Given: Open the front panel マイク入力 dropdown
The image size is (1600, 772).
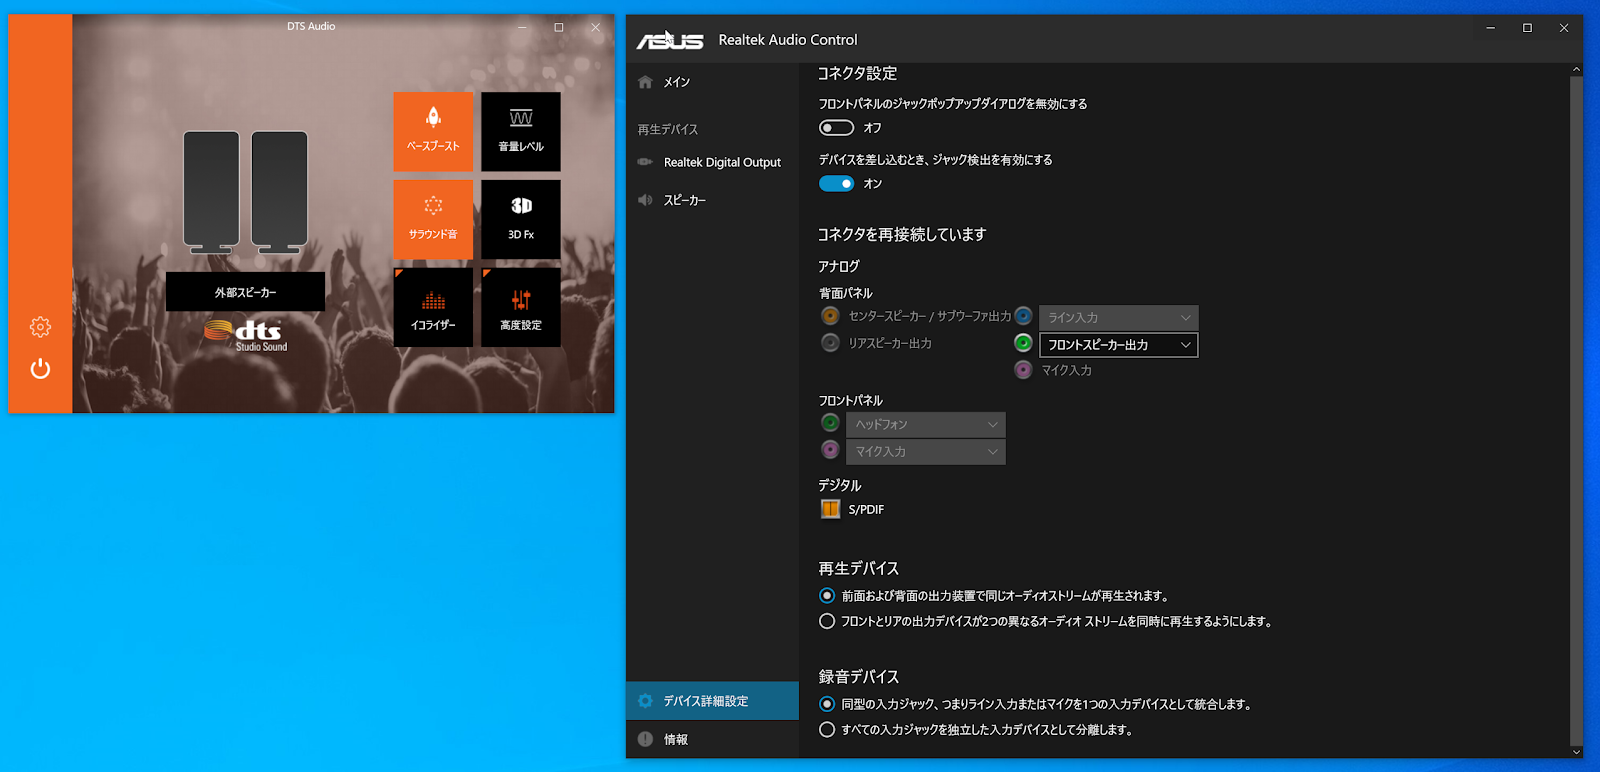Looking at the screenshot, I should coord(925,452).
